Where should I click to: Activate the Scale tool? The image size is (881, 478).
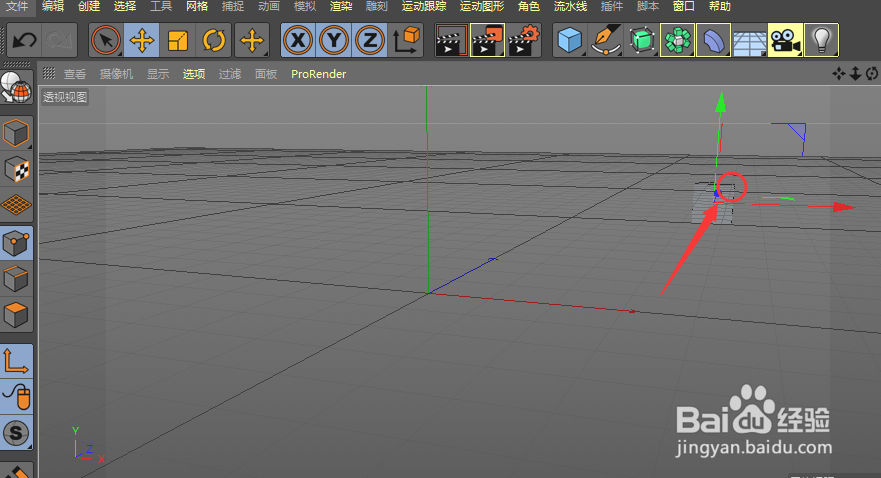[x=178, y=40]
